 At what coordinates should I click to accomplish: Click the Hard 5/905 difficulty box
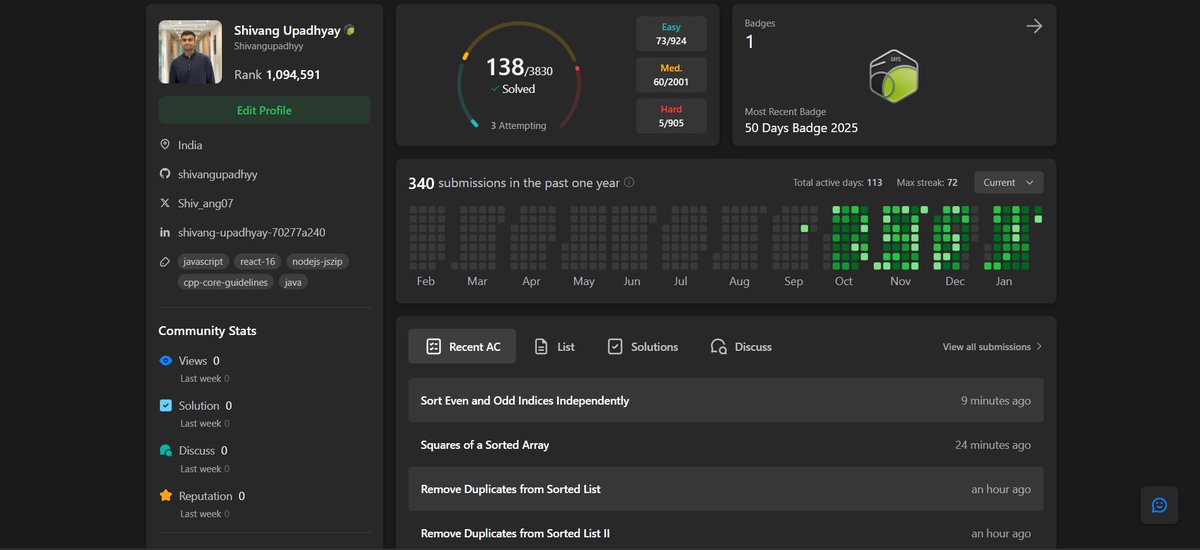pos(671,116)
